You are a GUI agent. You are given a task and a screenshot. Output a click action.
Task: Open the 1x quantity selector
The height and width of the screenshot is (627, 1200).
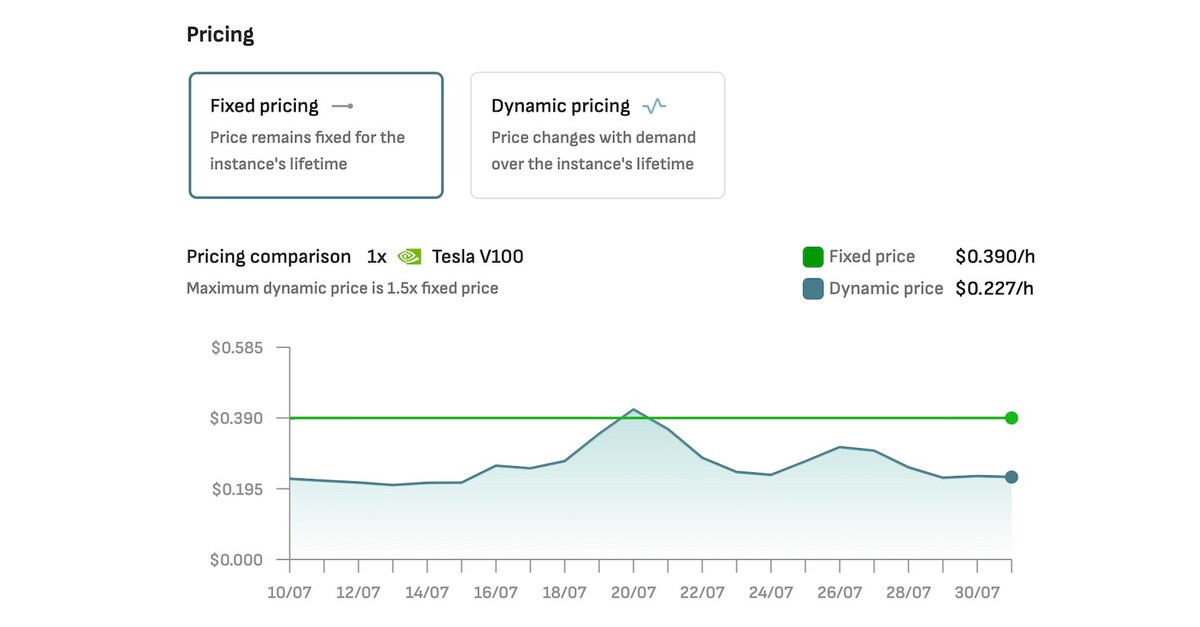(x=377, y=256)
